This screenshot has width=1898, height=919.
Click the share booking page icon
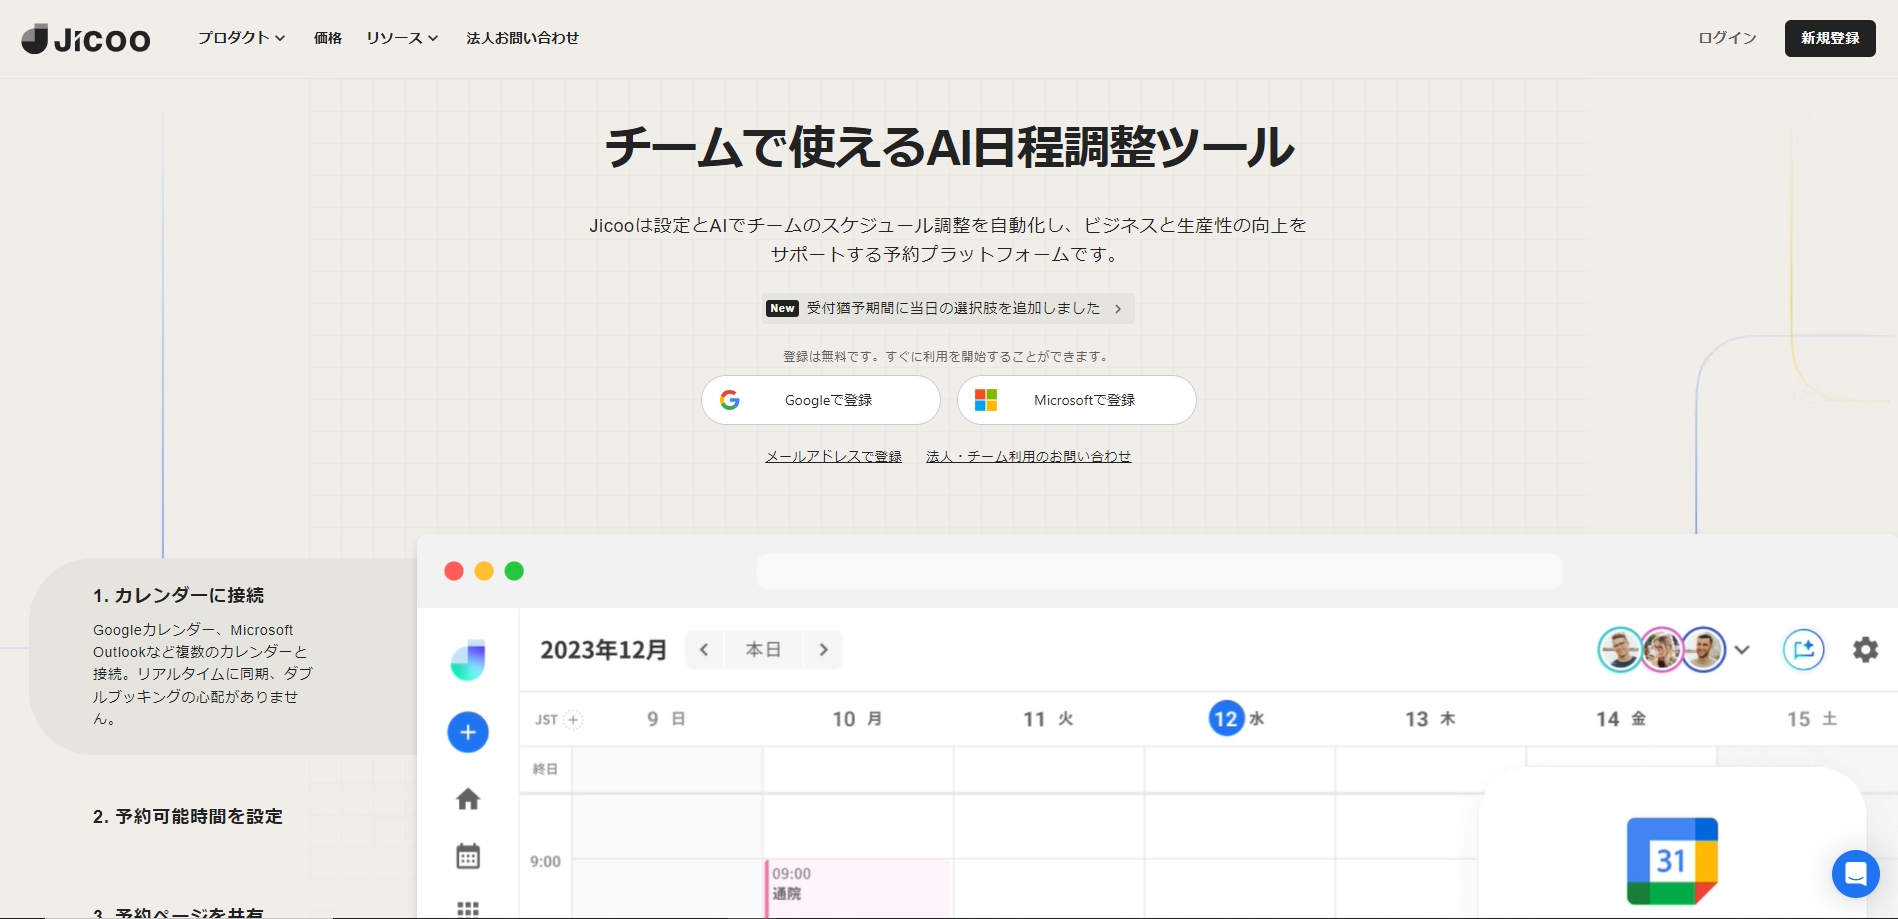(1804, 650)
